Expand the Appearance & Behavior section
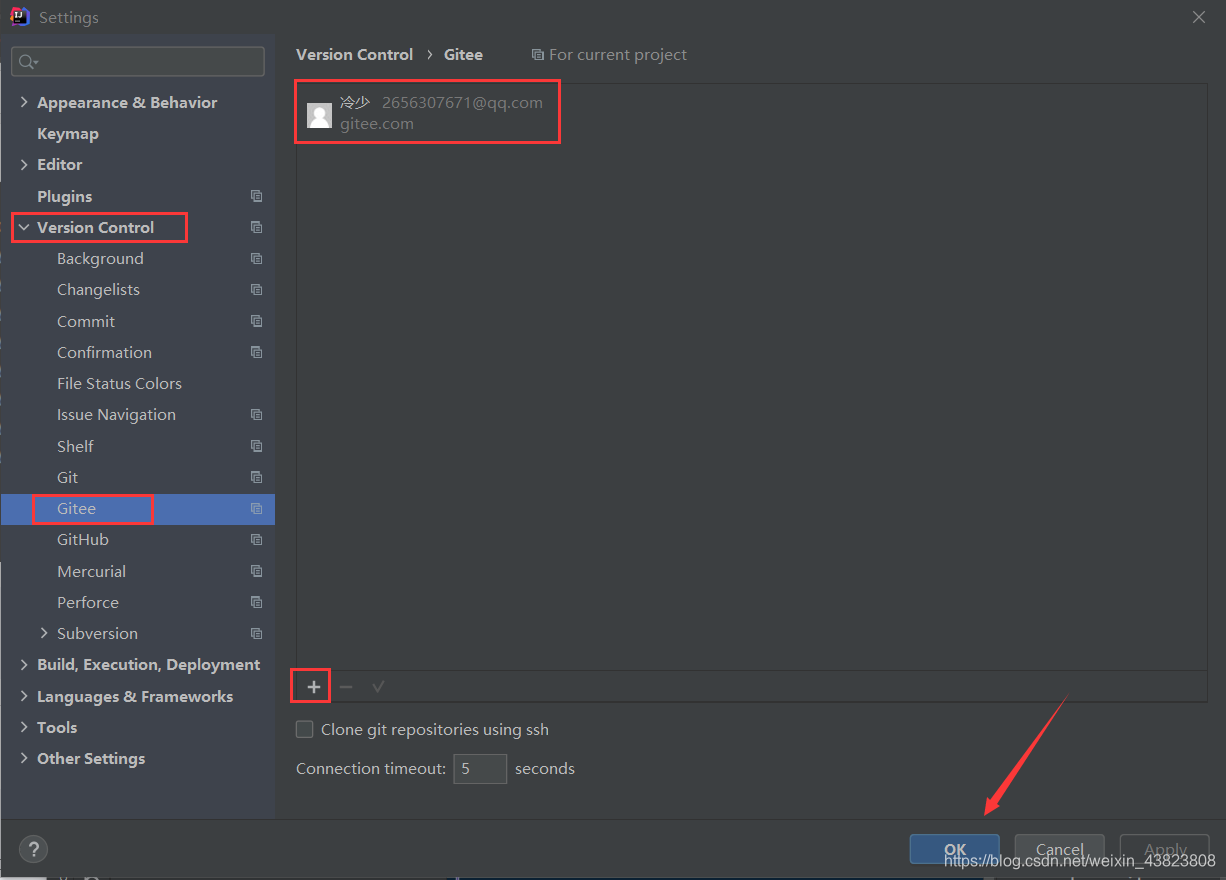 (x=24, y=102)
